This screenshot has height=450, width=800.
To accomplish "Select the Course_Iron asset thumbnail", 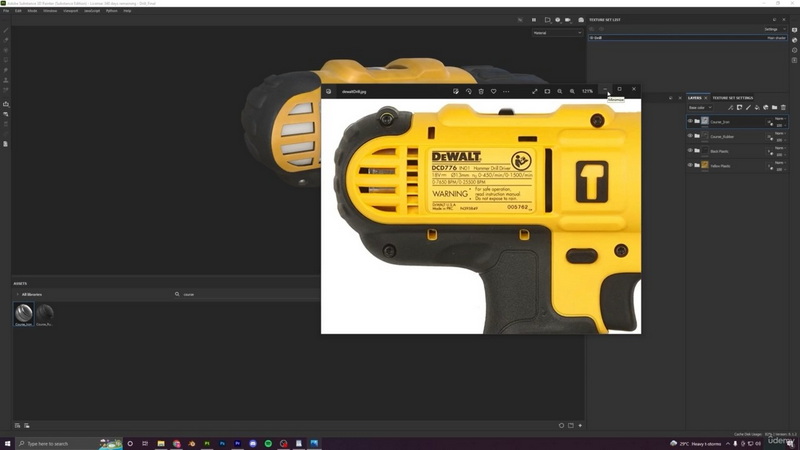I will pyautogui.click(x=23, y=314).
